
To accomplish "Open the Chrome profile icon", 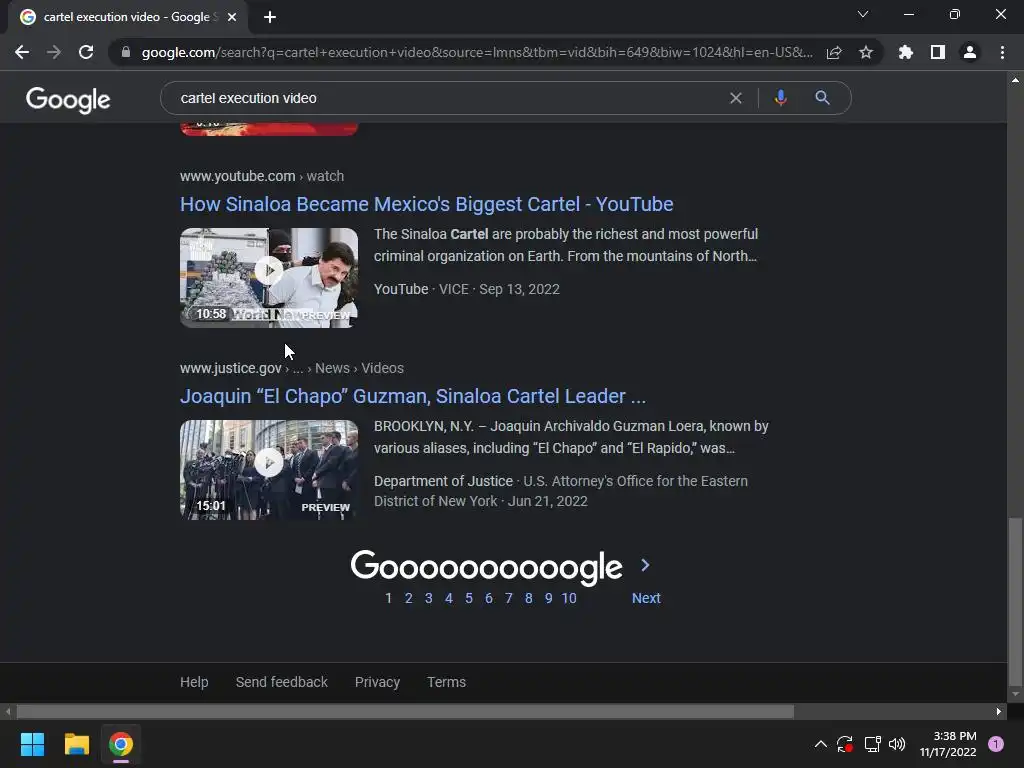I will tap(970, 52).
